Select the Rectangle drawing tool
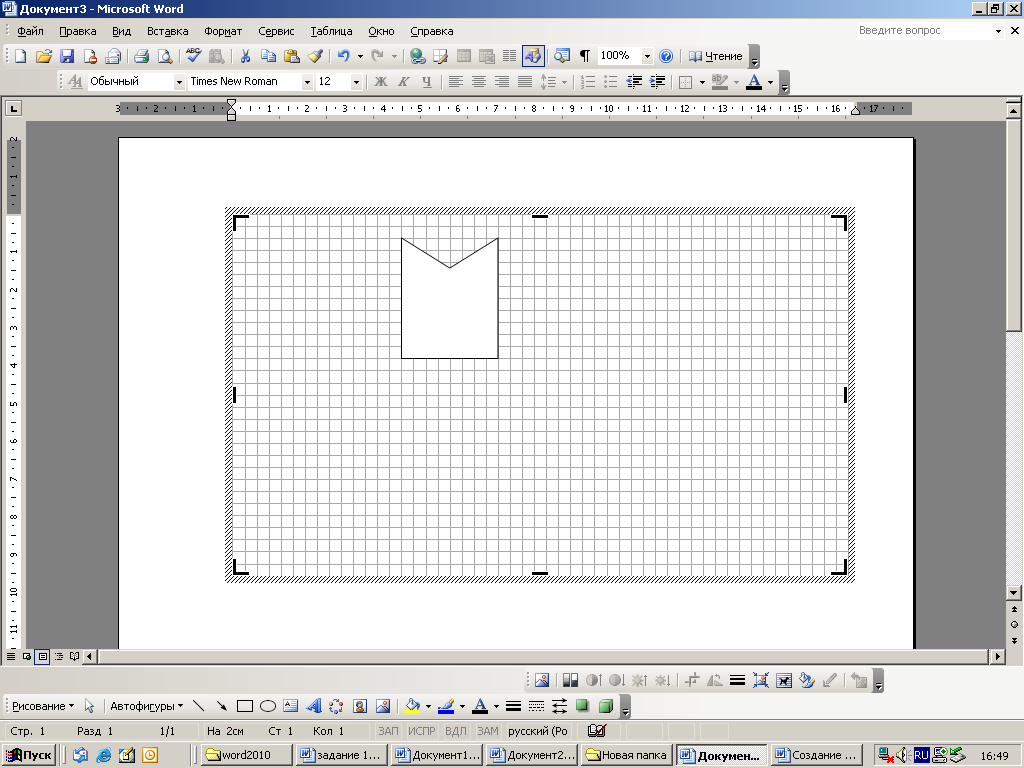The width and height of the screenshot is (1024, 768). (245, 706)
